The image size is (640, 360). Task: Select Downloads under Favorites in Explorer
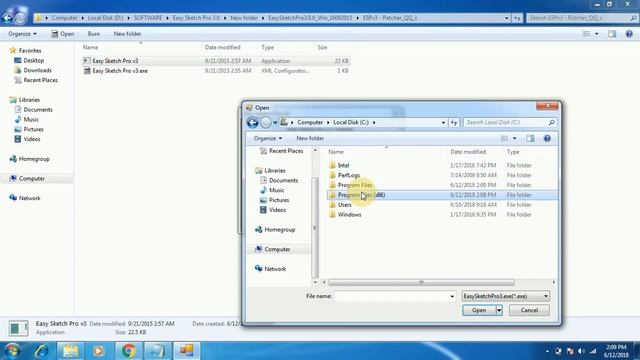click(x=33, y=70)
